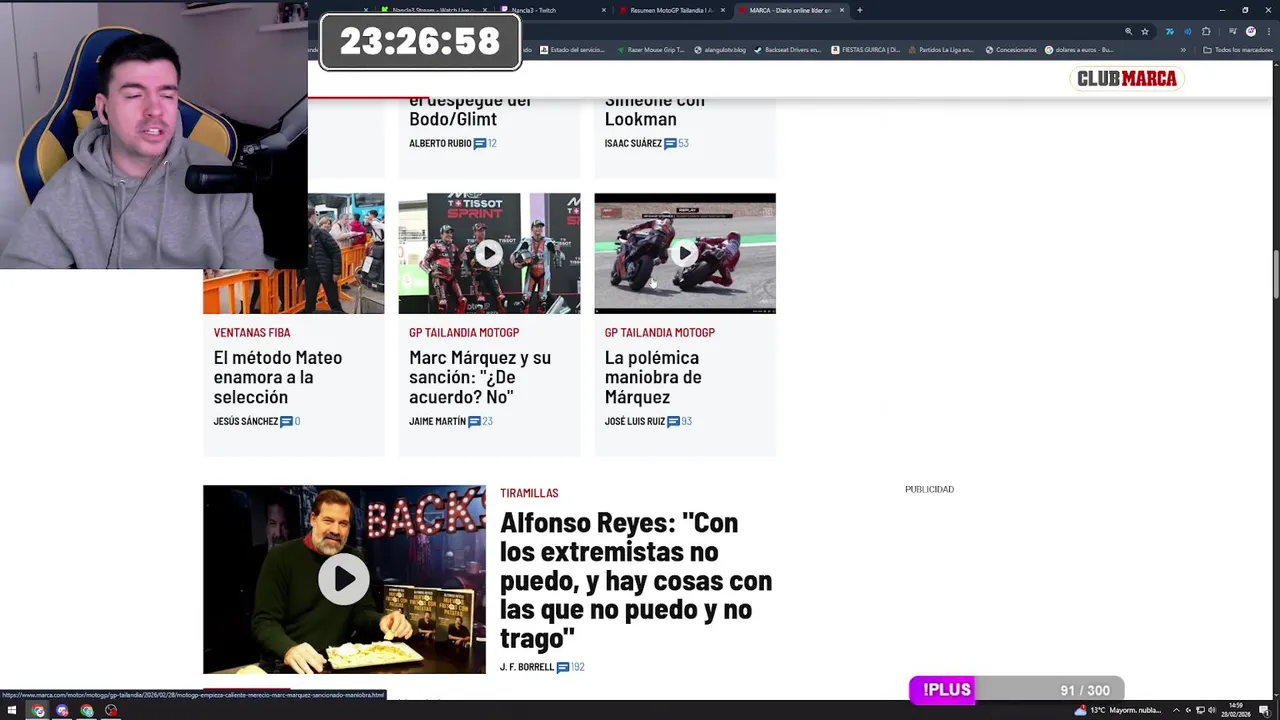
Task: Open a new browser tab
Action: coord(860,10)
